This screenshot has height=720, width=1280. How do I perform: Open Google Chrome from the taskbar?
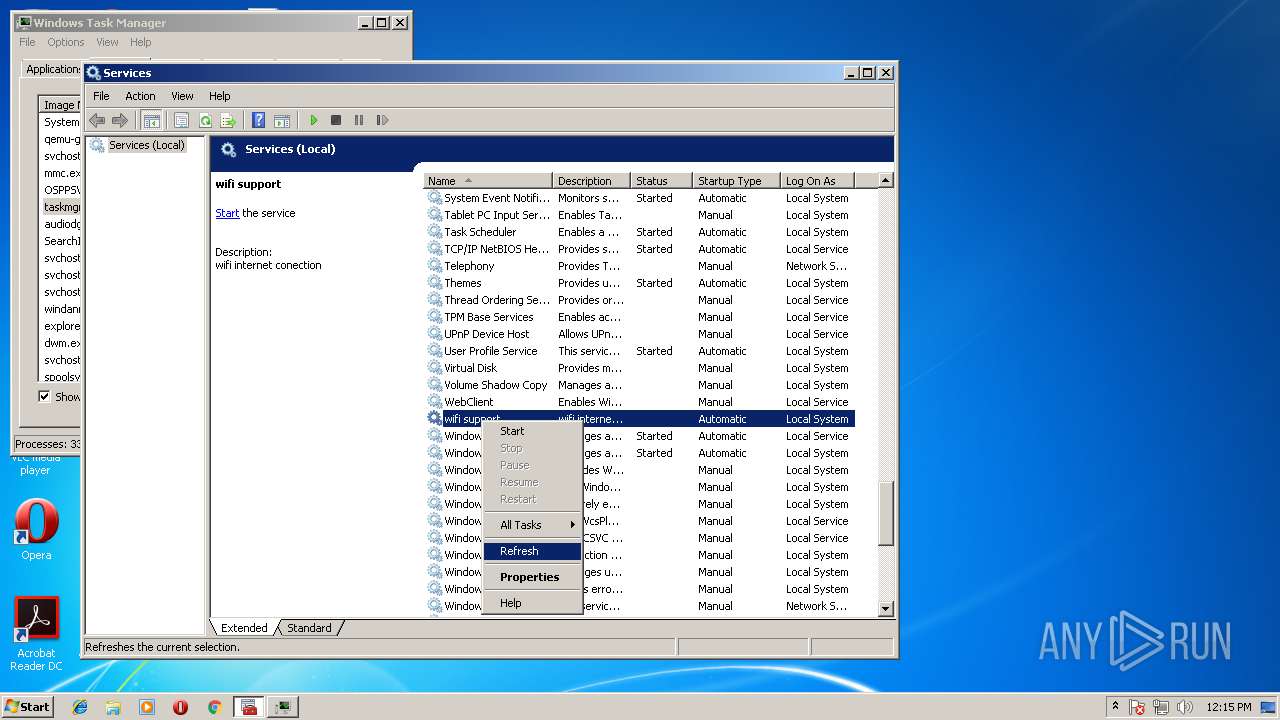(x=214, y=707)
